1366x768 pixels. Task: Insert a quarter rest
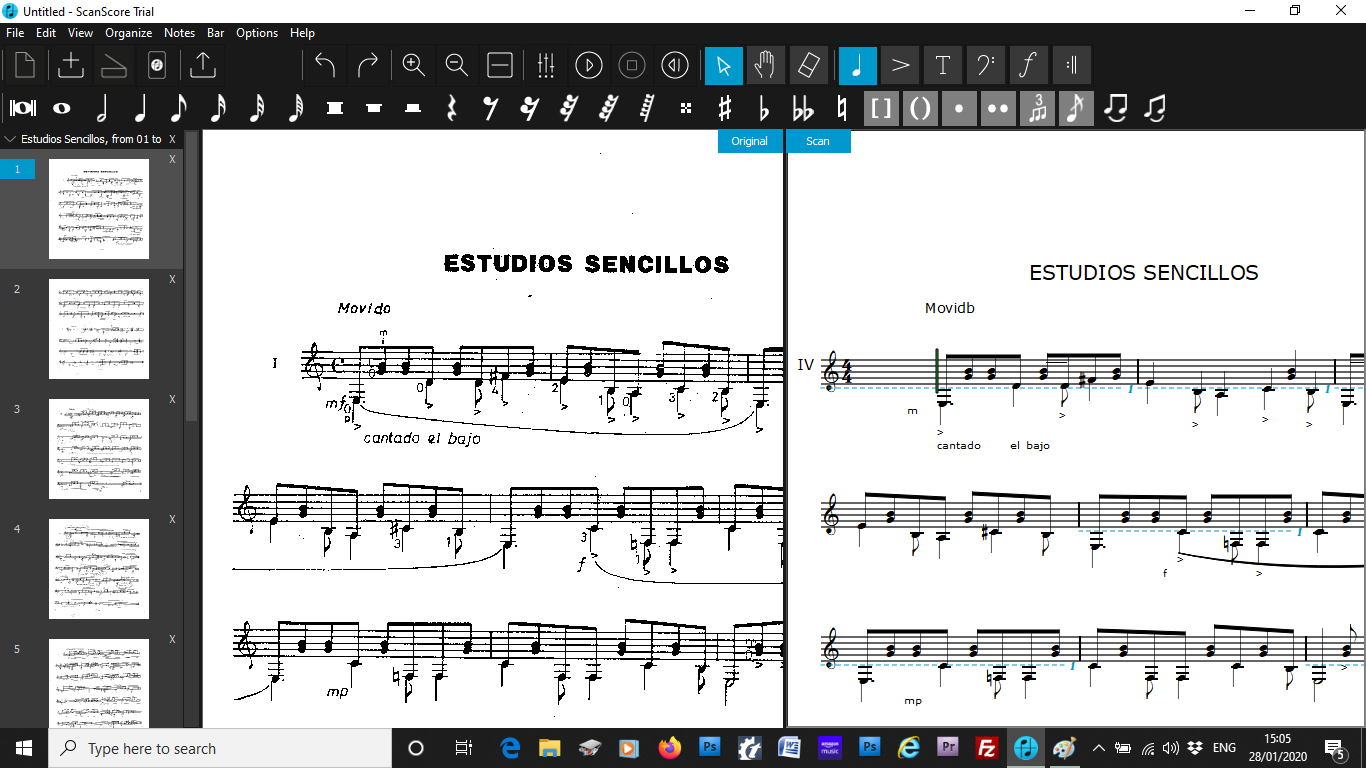(452, 108)
